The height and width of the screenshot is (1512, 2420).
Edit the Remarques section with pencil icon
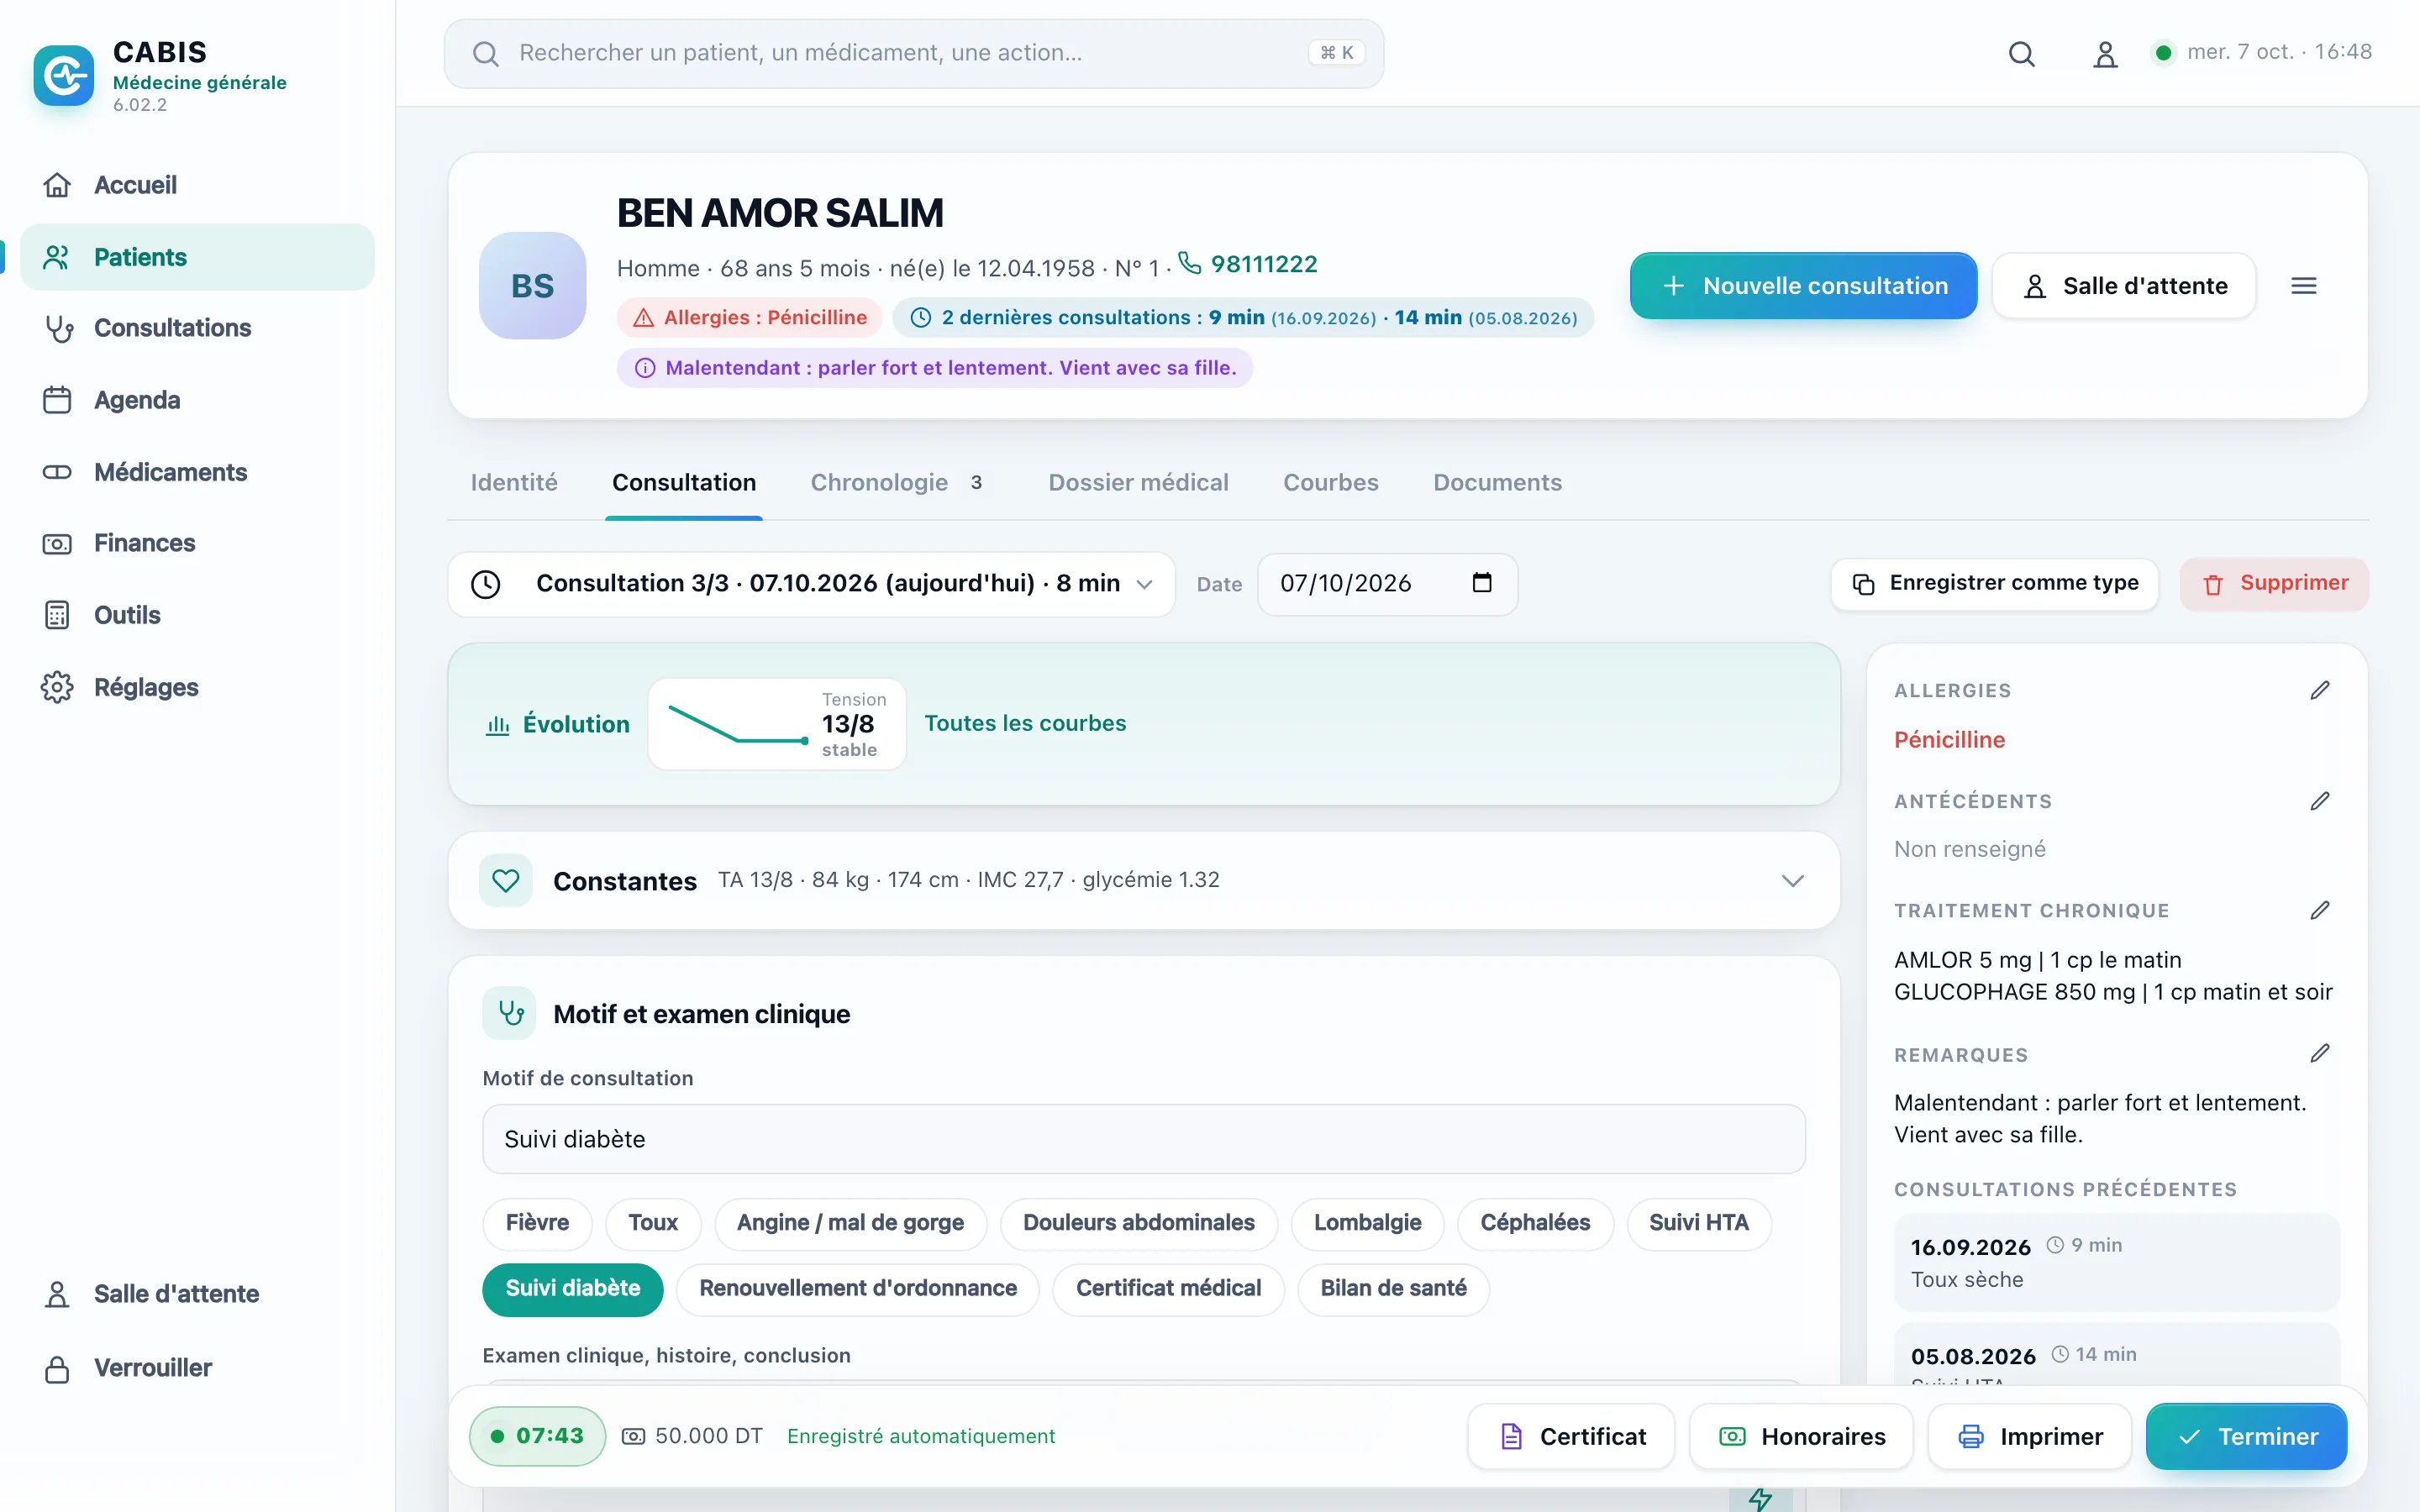(2320, 1053)
